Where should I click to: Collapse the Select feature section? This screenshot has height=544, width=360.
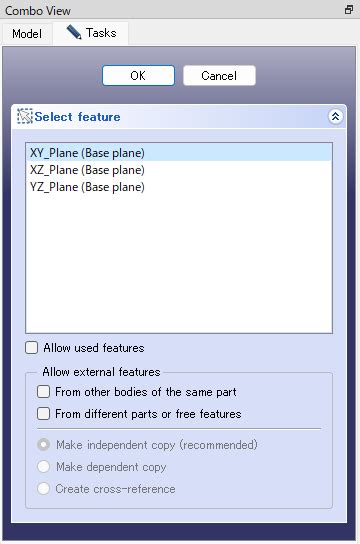pos(335,117)
